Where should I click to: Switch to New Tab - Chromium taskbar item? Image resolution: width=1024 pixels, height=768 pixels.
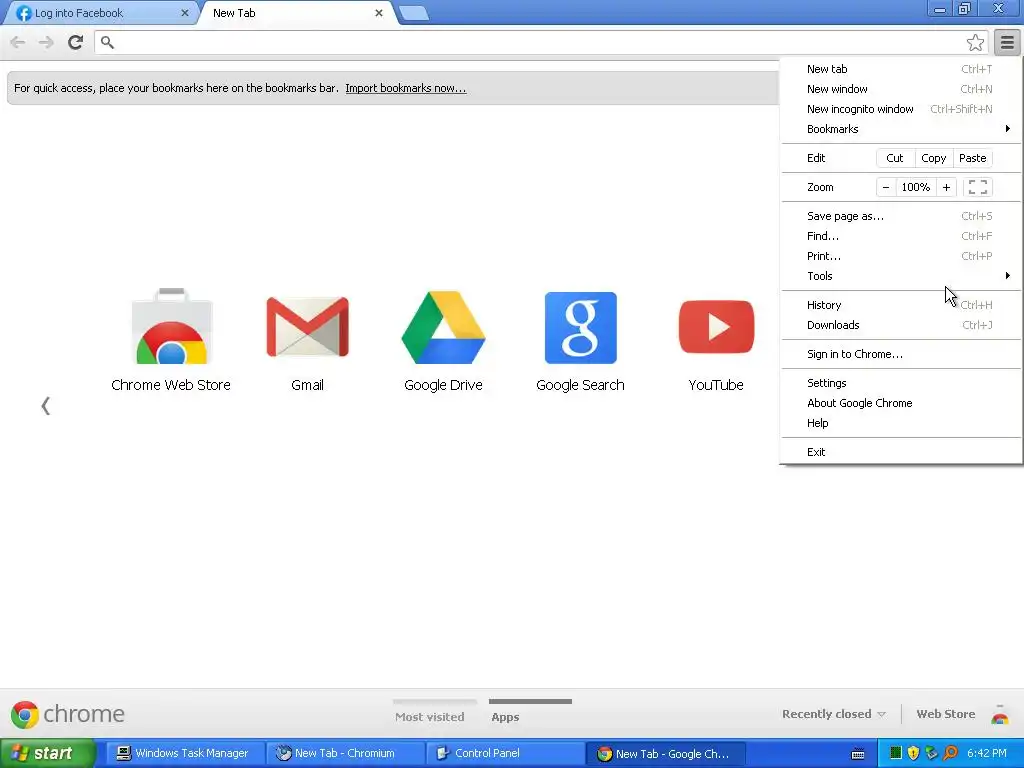[345, 753]
